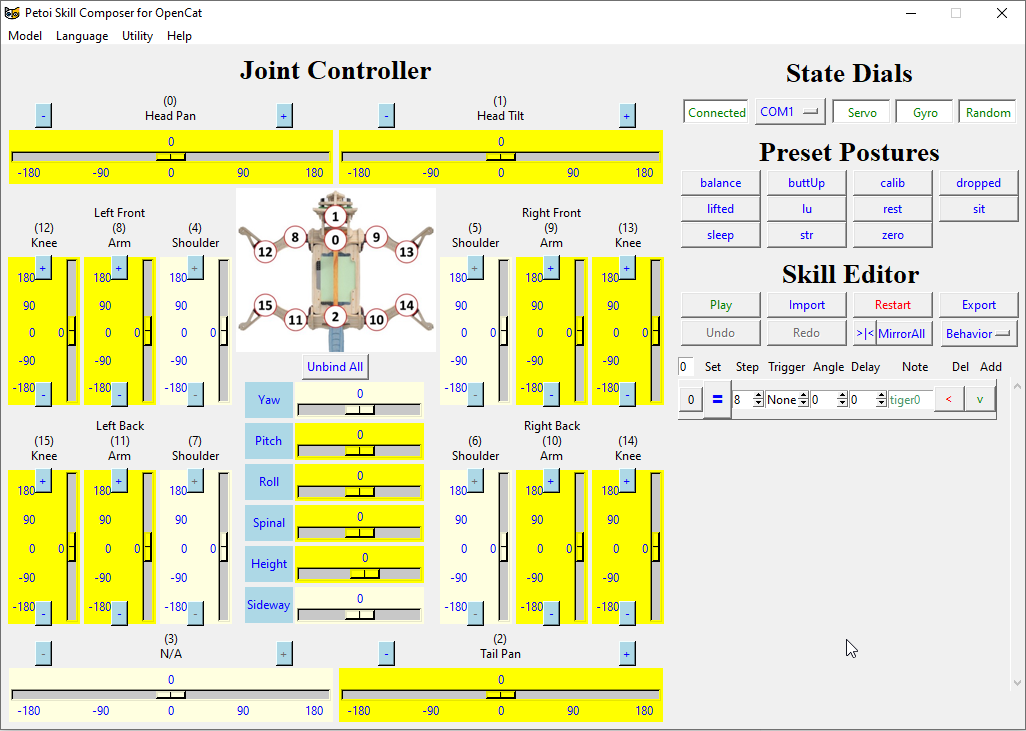Click the Head Pan slider track
Screen dimensions: 1026x731
[x=171, y=156]
